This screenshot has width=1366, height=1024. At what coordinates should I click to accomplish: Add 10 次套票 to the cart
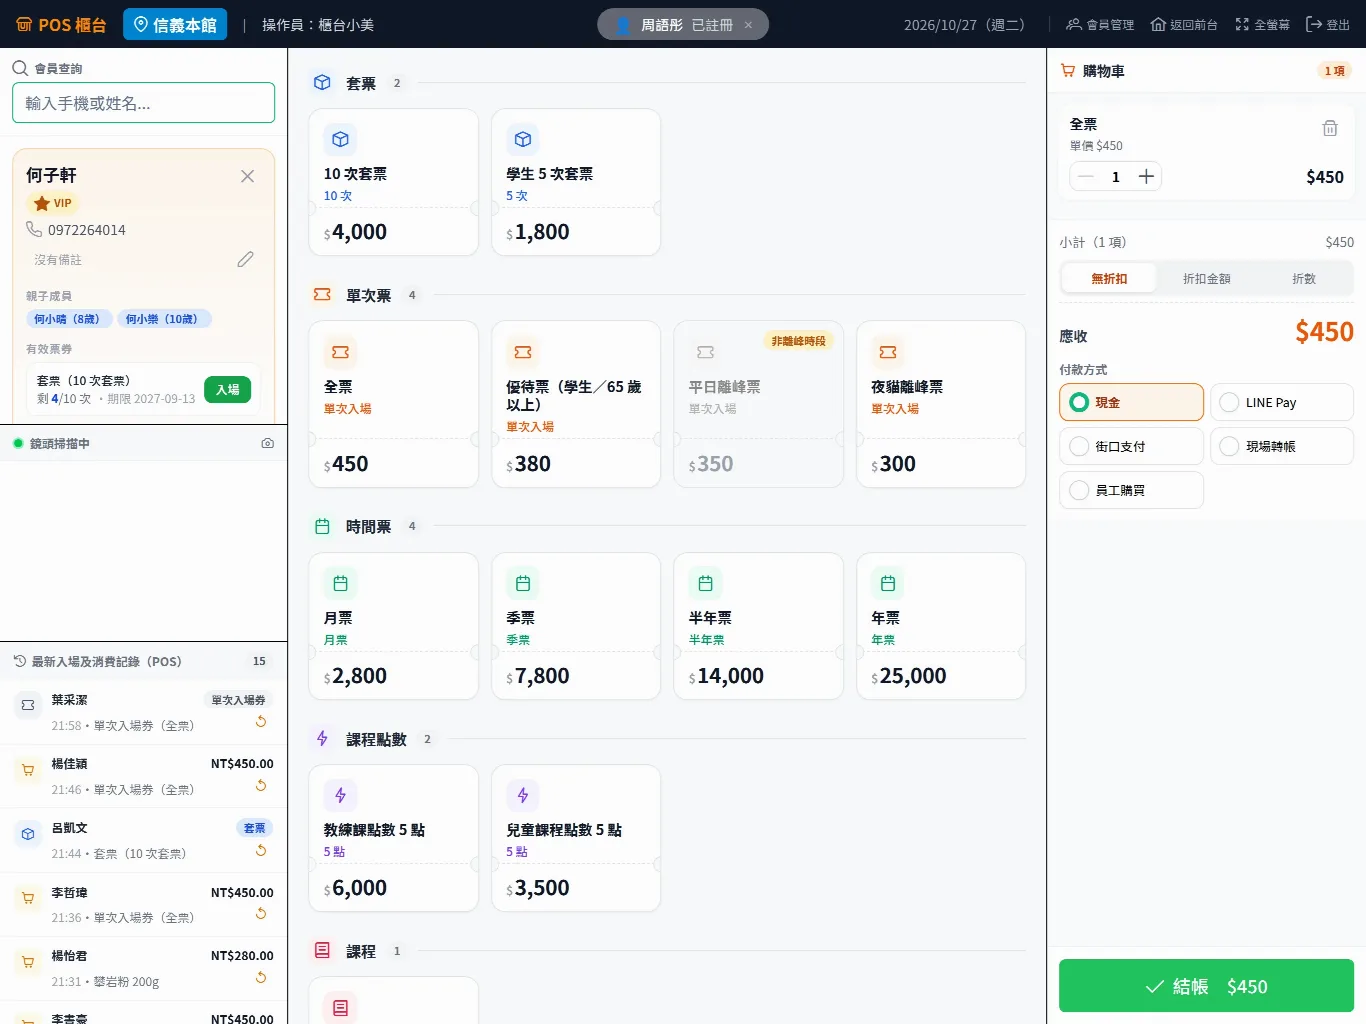(394, 182)
